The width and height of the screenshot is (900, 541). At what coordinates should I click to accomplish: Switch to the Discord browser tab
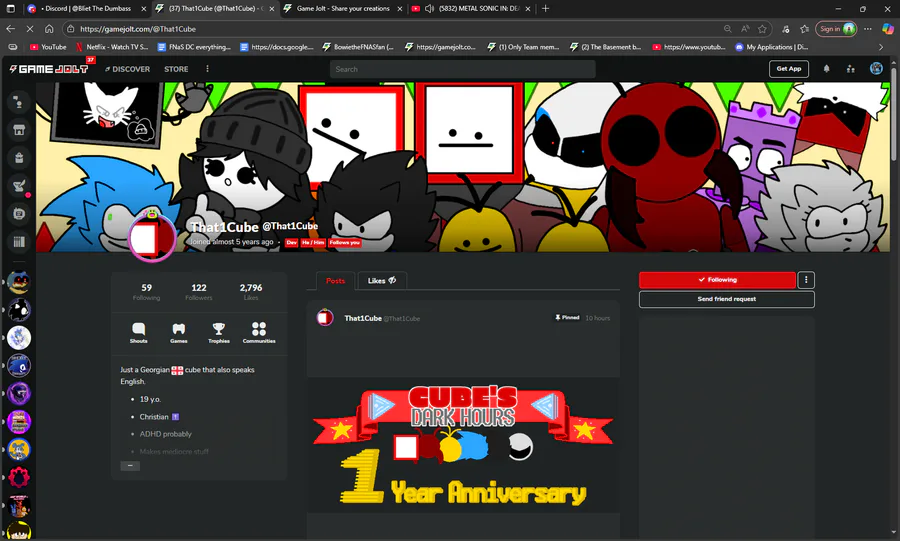point(86,9)
